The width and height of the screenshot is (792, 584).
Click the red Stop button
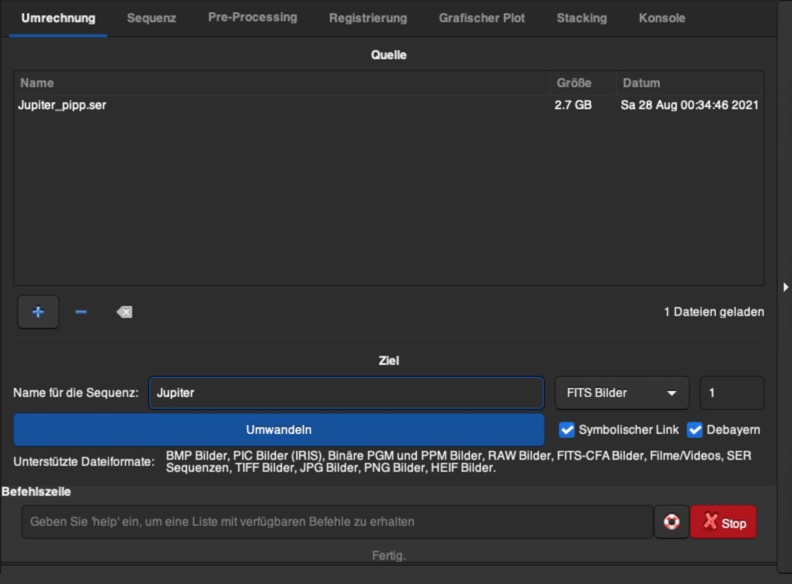tap(723, 522)
